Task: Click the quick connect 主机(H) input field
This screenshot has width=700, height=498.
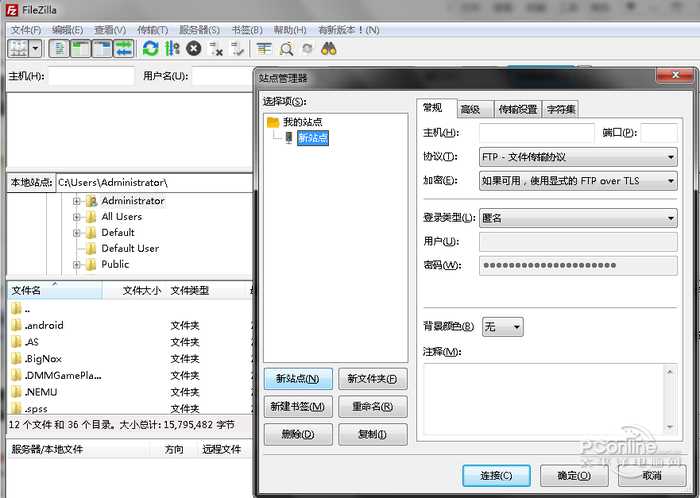Action: [x=91, y=76]
